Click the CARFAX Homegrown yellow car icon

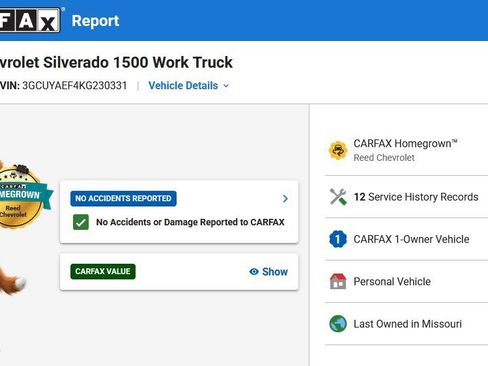click(x=338, y=150)
